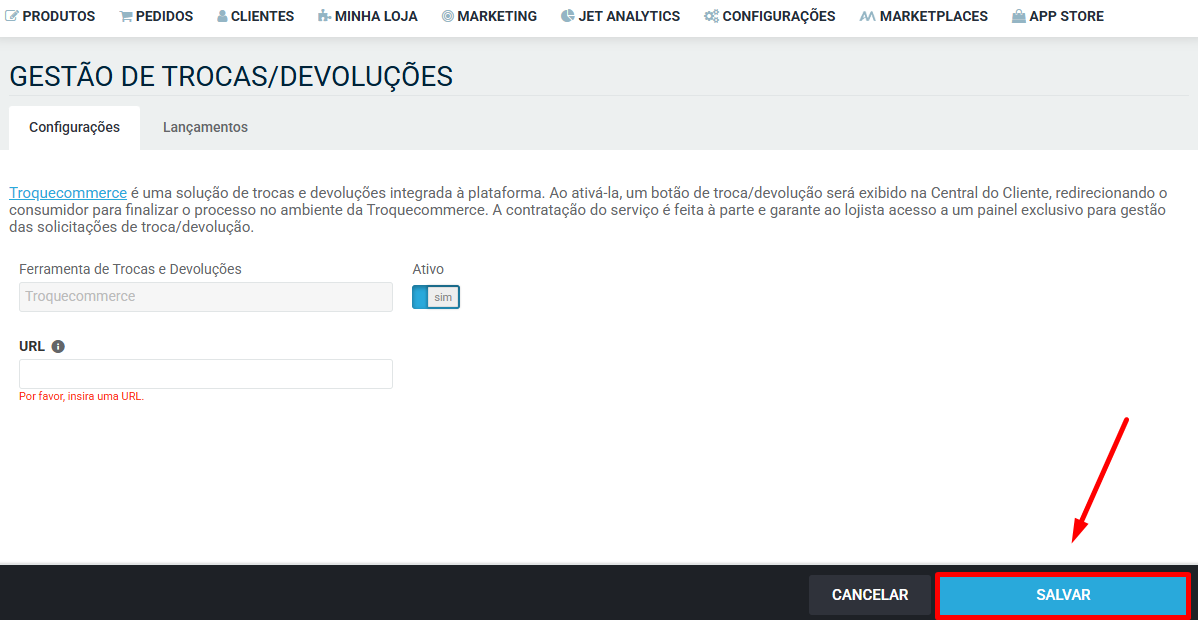Focus the URL input field

click(206, 374)
